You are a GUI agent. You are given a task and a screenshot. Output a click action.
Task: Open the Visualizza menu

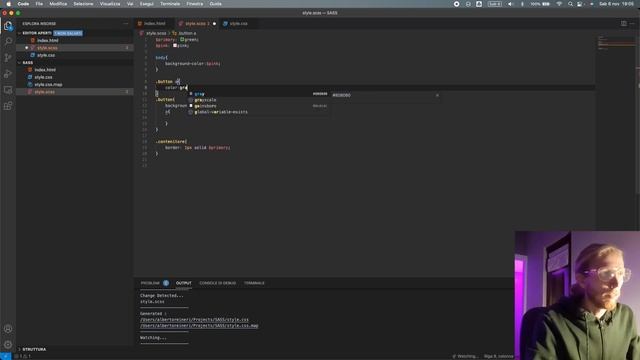[110, 4]
